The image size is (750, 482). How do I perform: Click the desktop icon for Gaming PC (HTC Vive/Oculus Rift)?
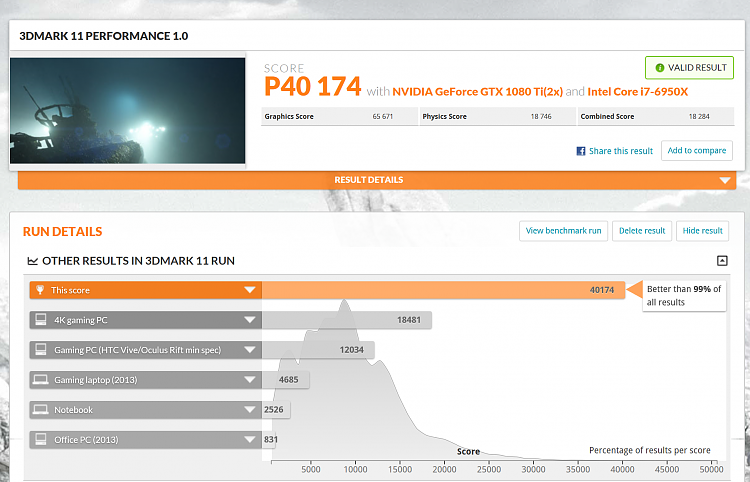(x=41, y=350)
